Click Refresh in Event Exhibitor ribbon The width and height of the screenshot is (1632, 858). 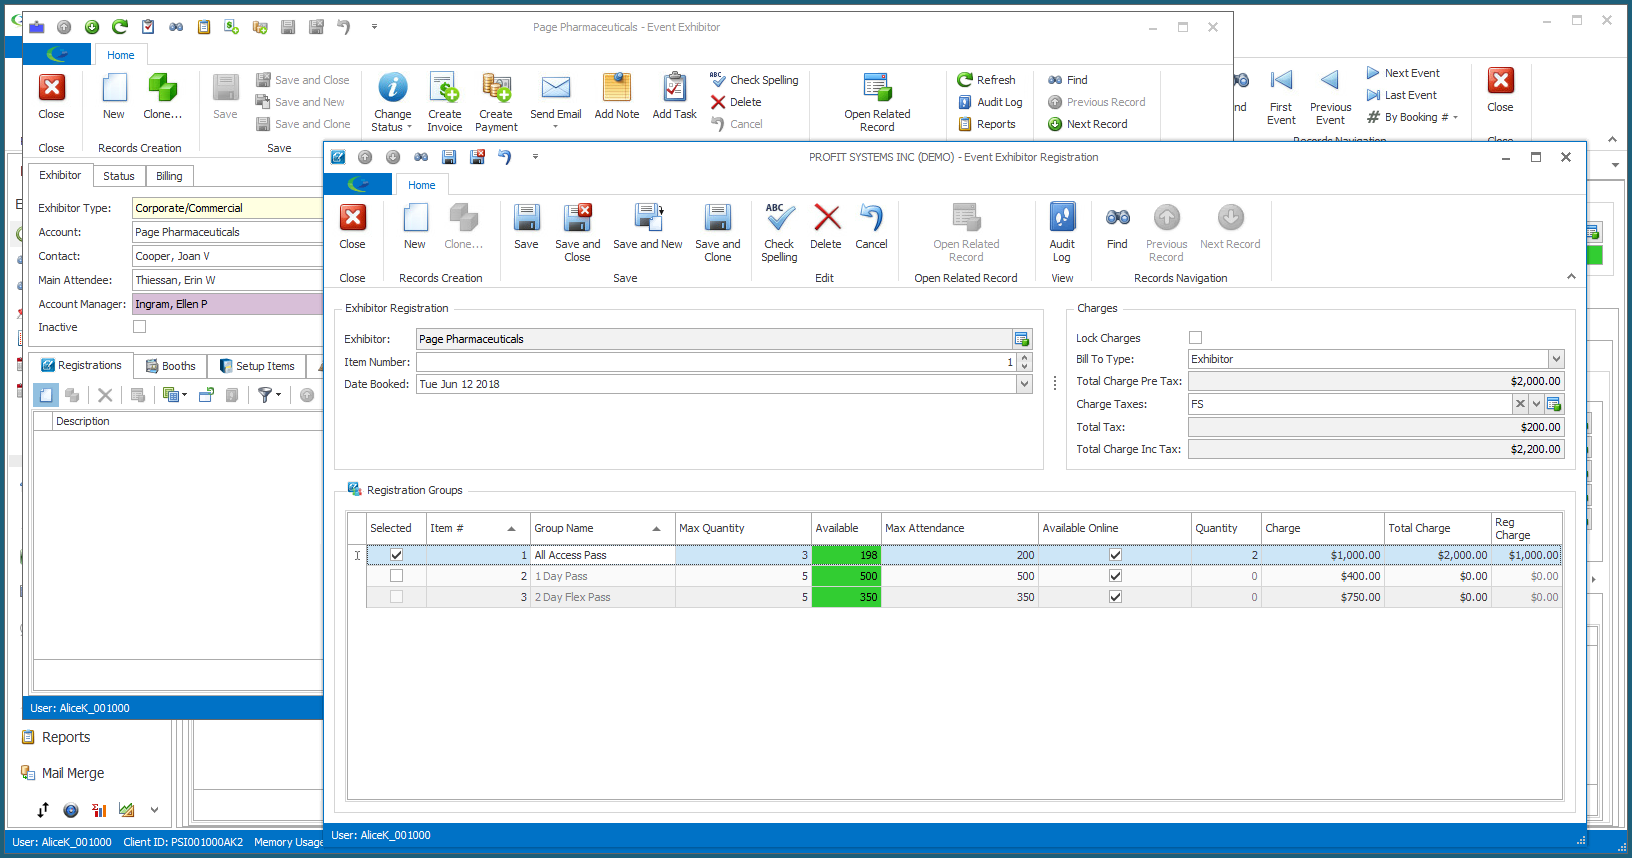(986, 80)
